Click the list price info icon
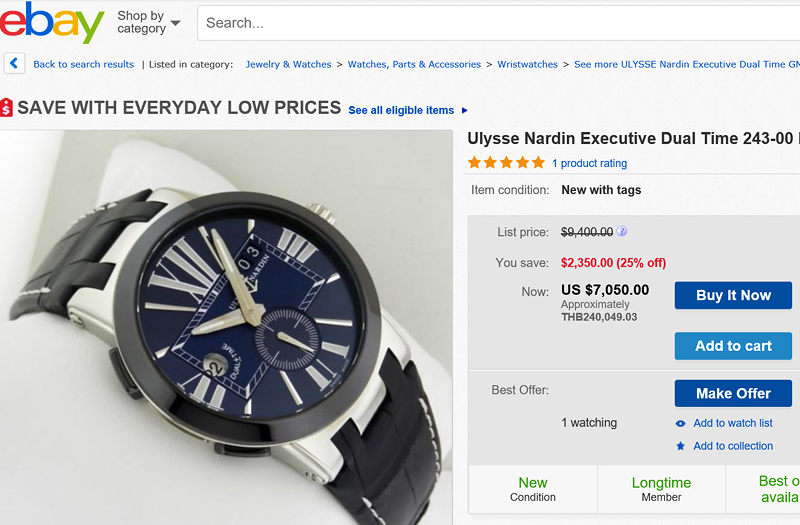The image size is (800, 525). 622,232
